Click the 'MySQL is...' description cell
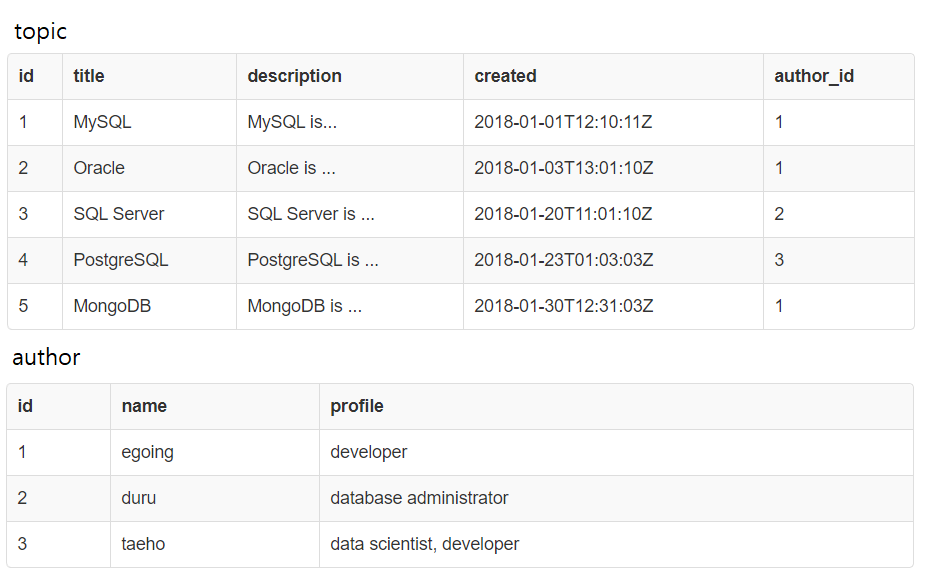 [x=350, y=122]
